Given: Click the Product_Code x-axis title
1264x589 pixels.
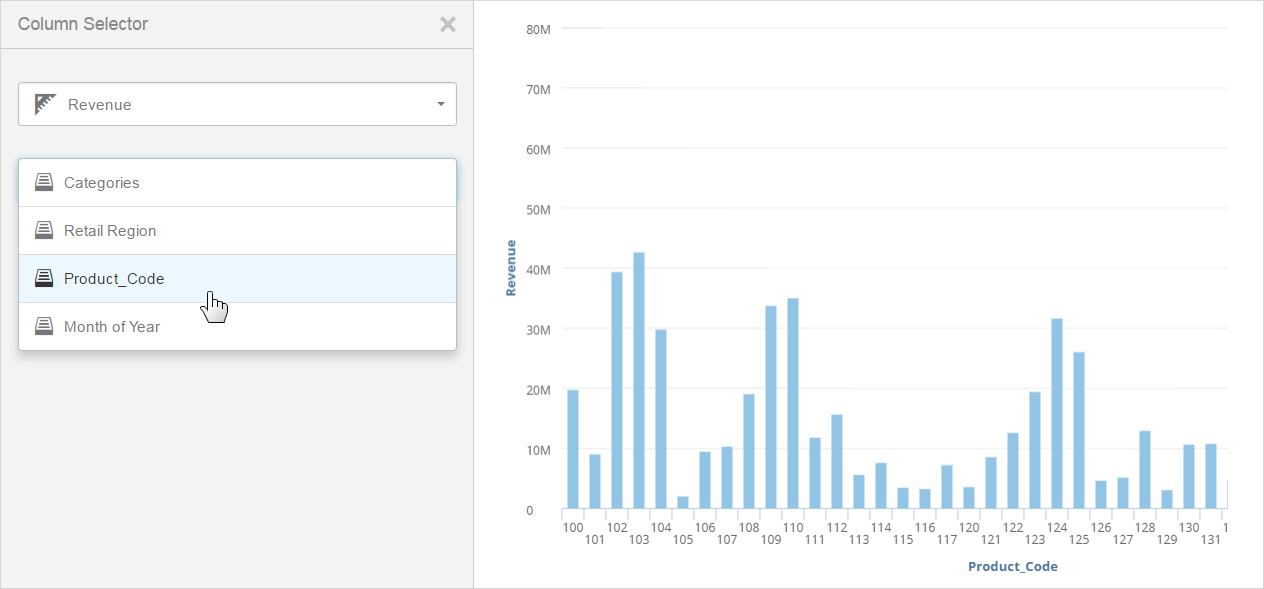Looking at the screenshot, I should [1012, 566].
